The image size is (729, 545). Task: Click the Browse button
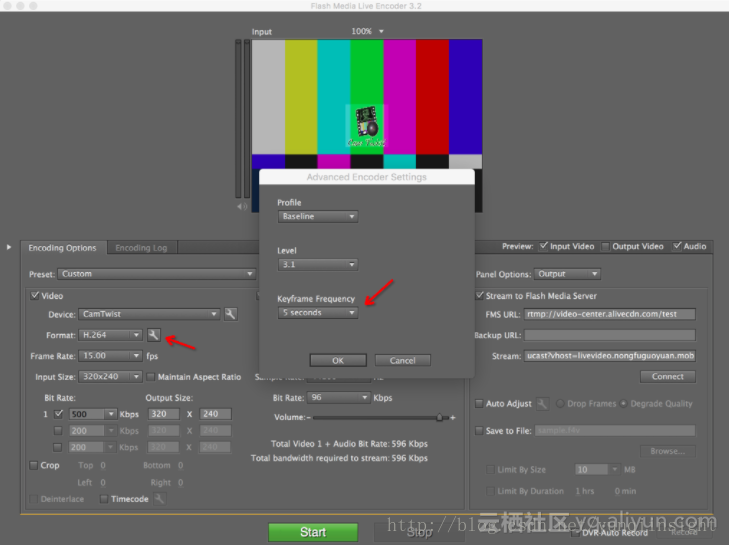pyautogui.click(x=668, y=451)
